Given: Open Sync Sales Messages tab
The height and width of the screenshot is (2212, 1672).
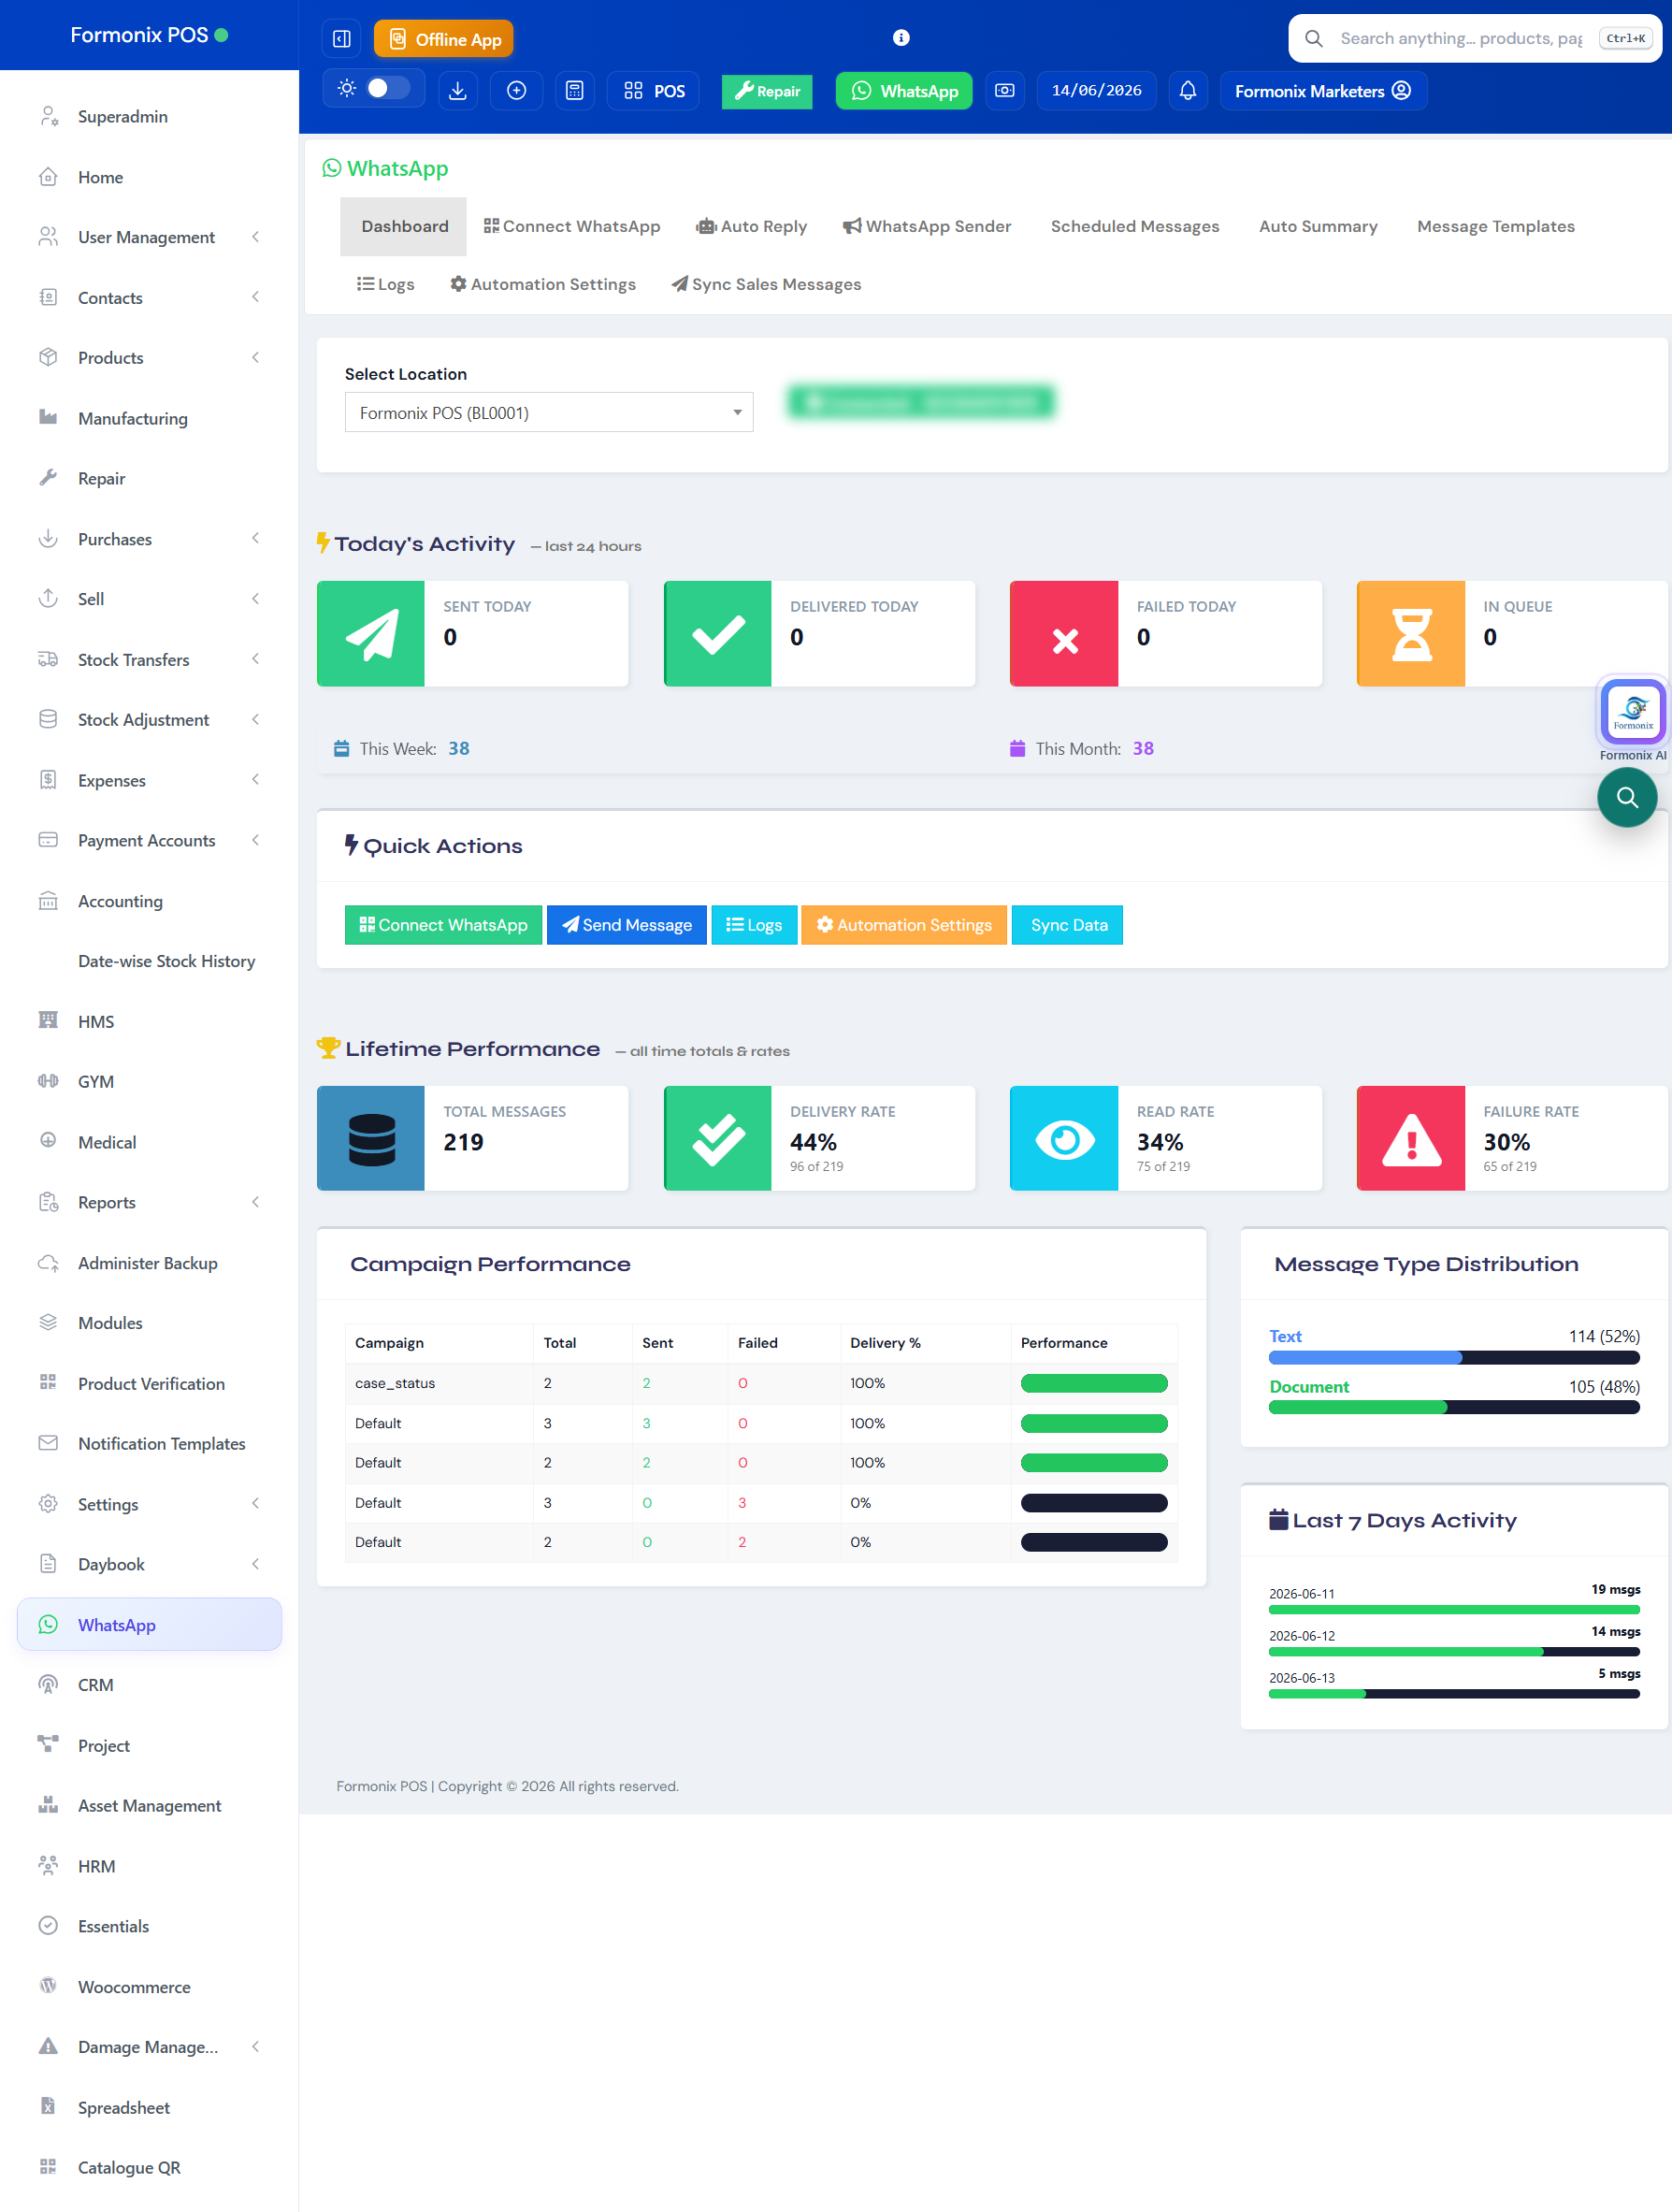Looking at the screenshot, I should tap(766, 284).
